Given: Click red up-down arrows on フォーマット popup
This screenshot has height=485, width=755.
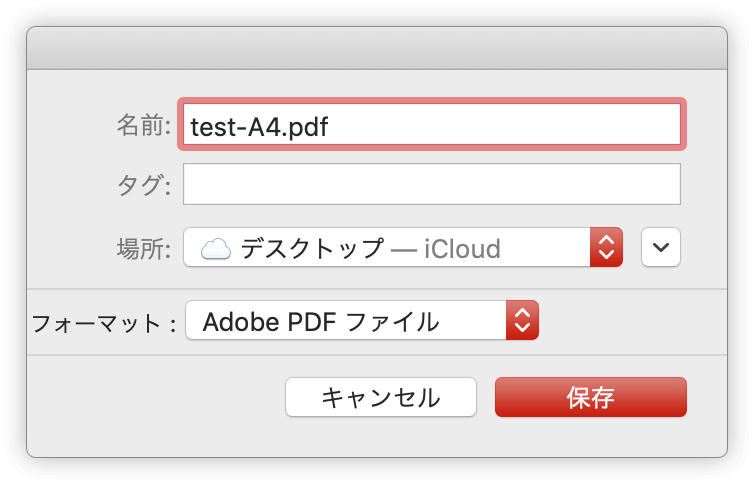Looking at the screenshot, I should point(522,320).
